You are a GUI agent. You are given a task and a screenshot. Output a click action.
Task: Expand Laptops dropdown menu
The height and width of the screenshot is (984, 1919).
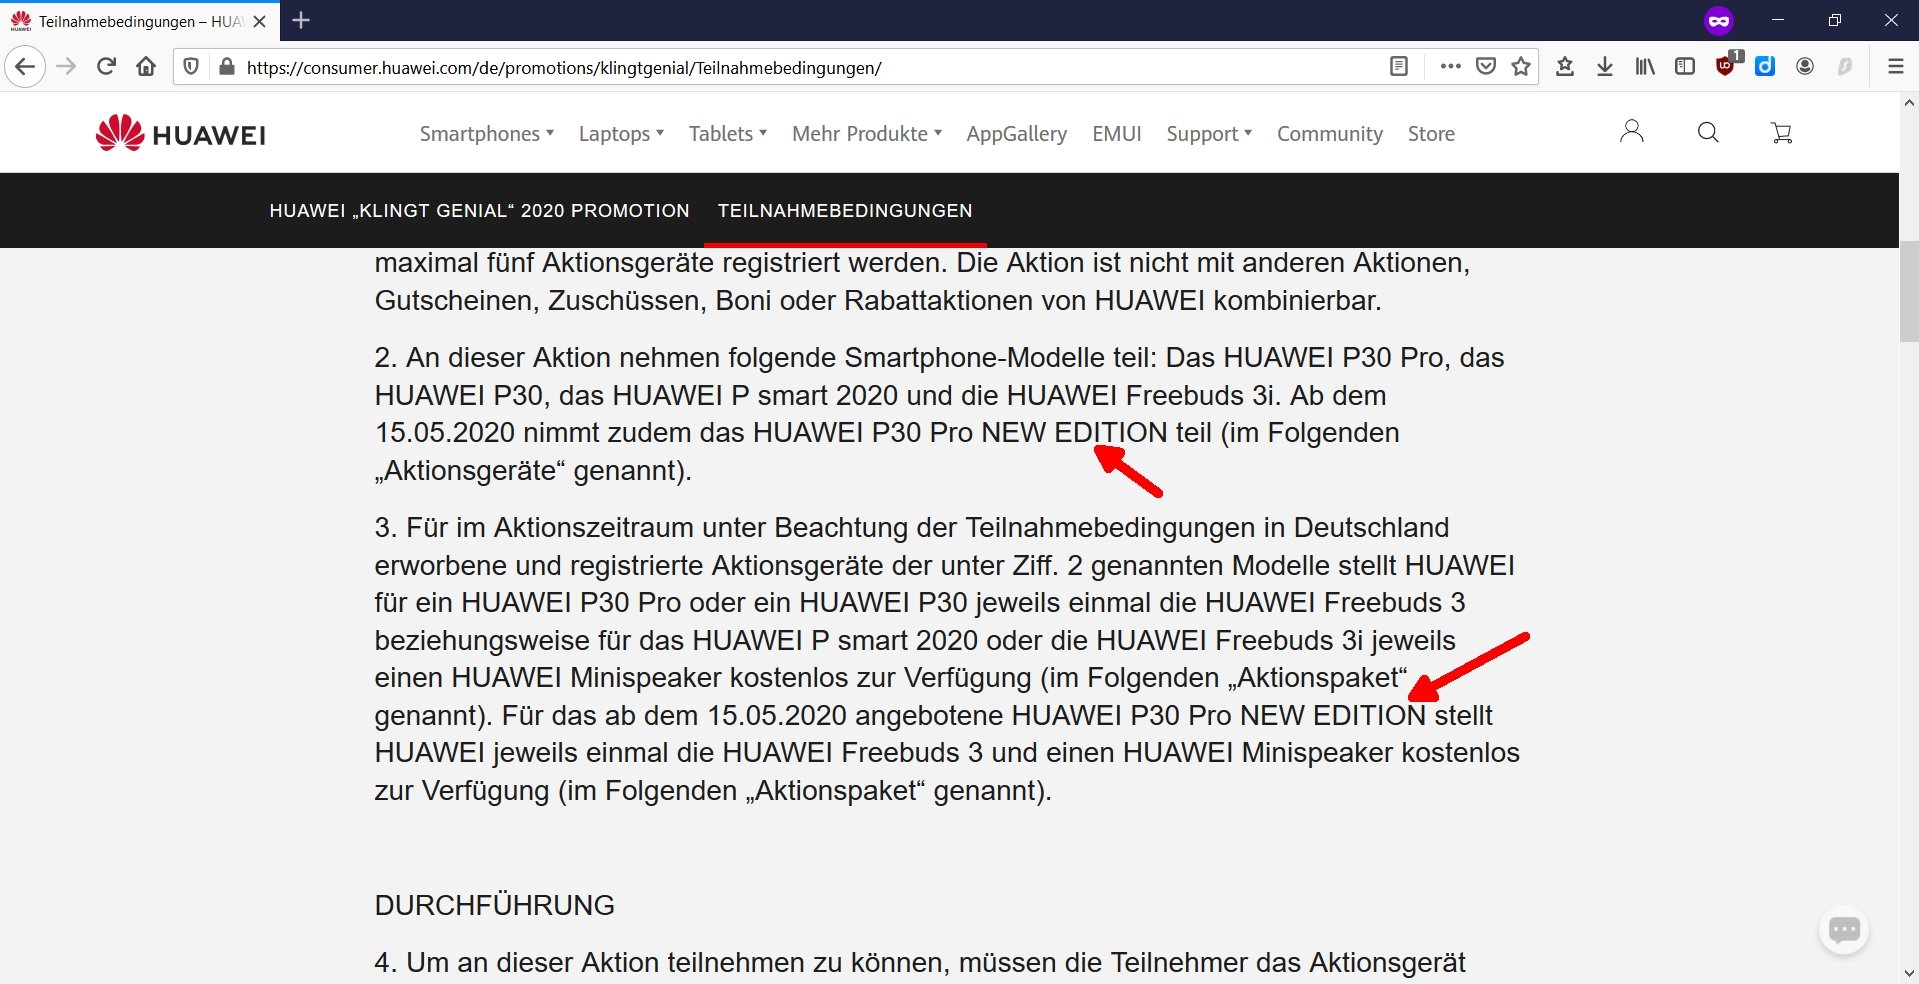(621, 134)
